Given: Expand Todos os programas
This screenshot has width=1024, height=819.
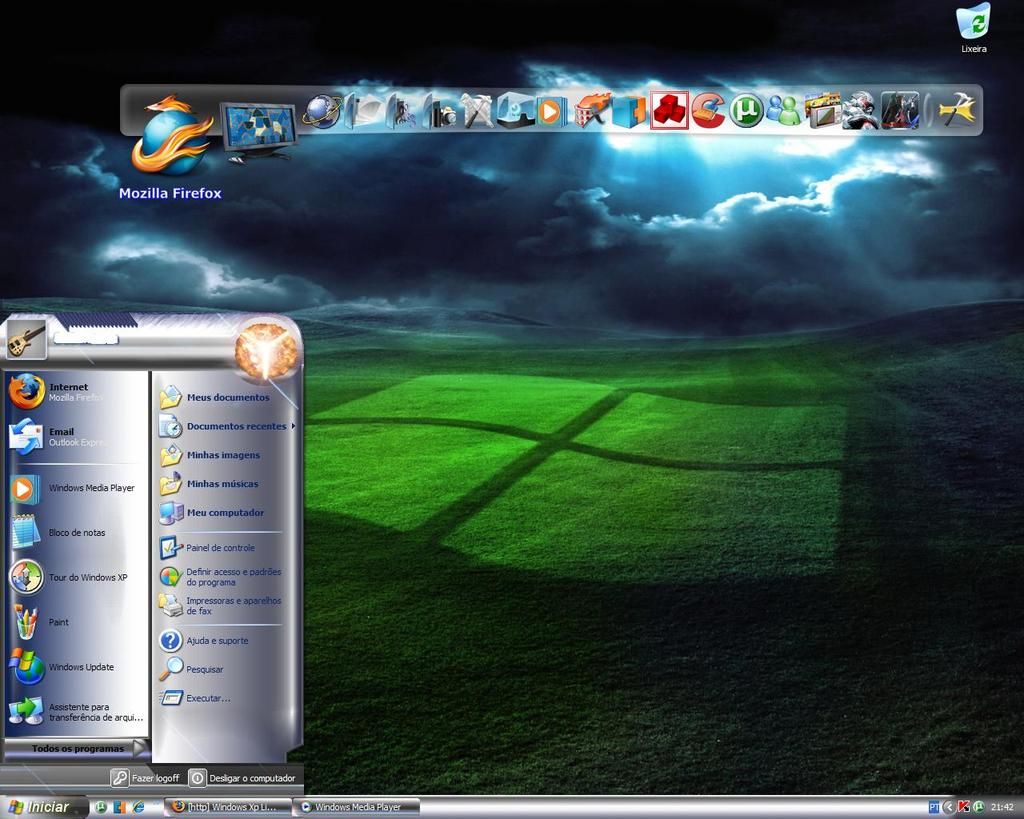Looking at the screenshot, I should coord(77,748).
